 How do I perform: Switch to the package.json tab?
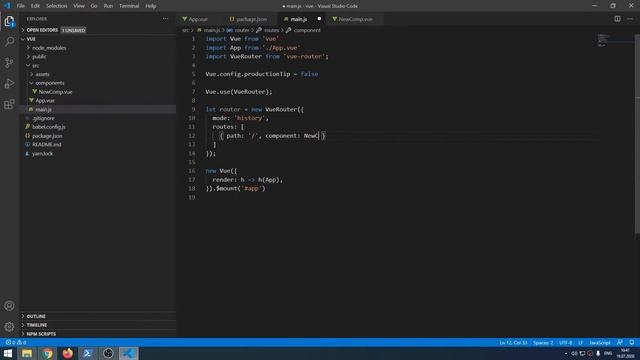pos(251,19)
